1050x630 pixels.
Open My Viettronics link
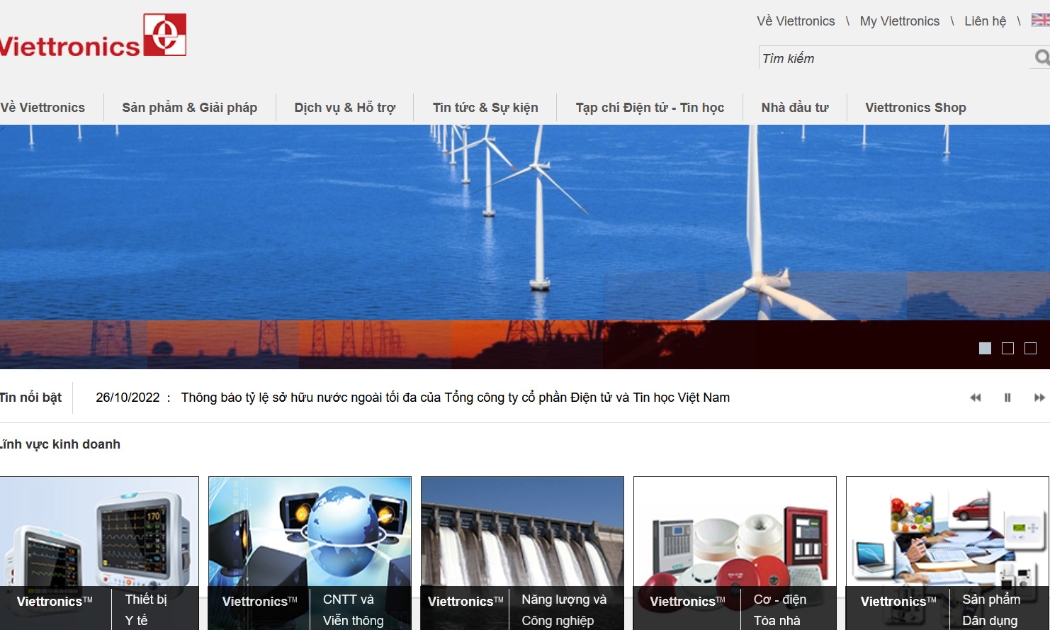click(x=899, y=21)
